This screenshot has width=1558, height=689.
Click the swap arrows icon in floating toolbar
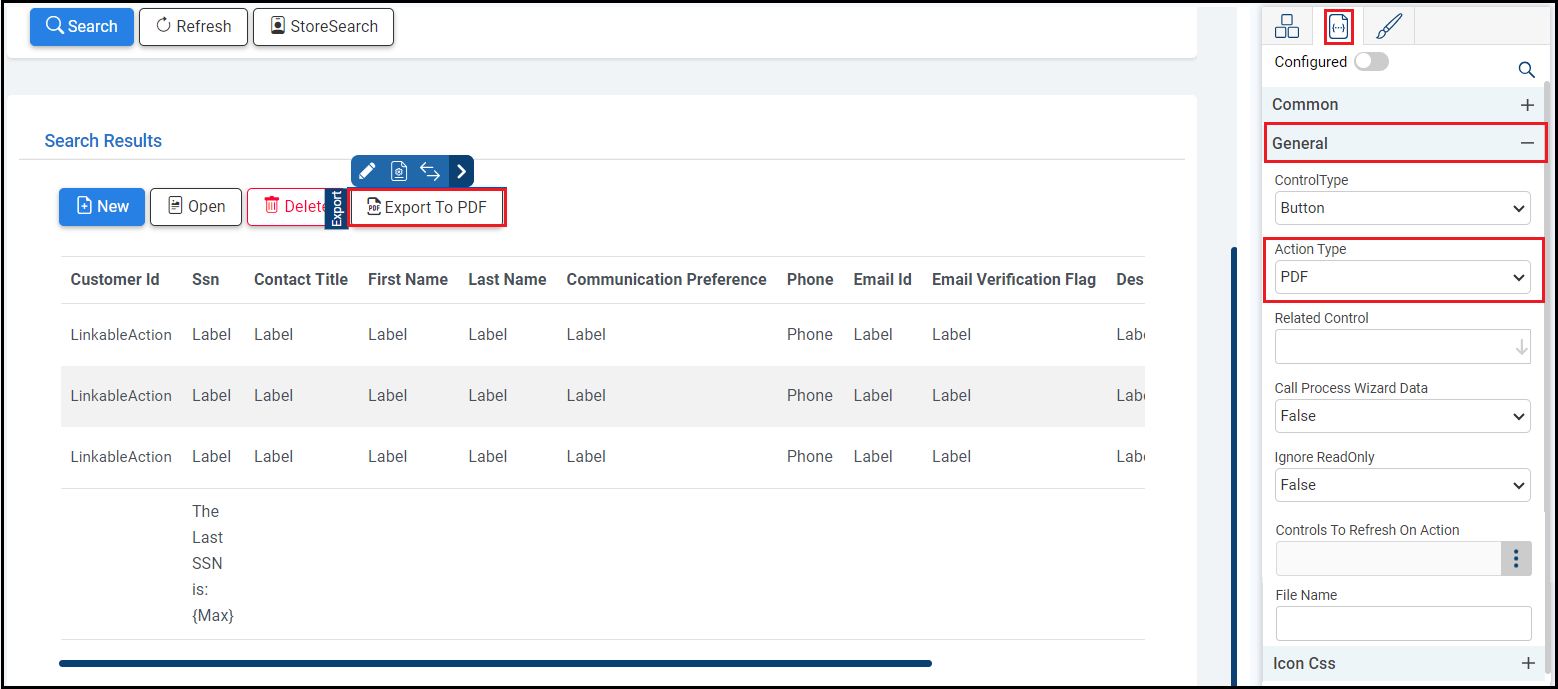(430, 171)
